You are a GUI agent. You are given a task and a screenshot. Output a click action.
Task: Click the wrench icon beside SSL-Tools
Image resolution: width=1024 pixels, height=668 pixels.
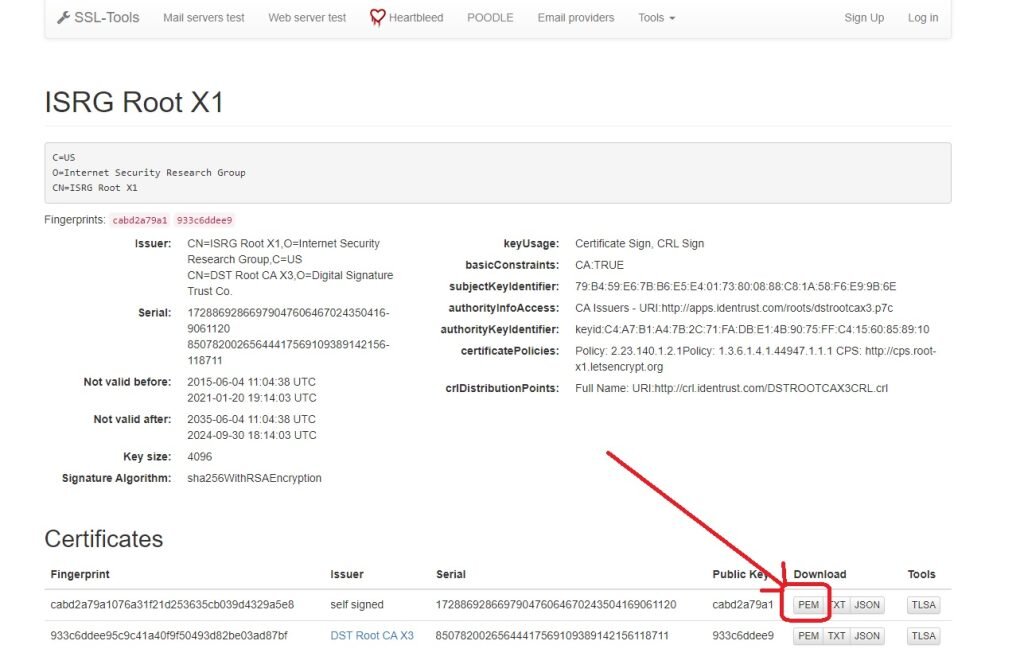(x=63, y=18)
